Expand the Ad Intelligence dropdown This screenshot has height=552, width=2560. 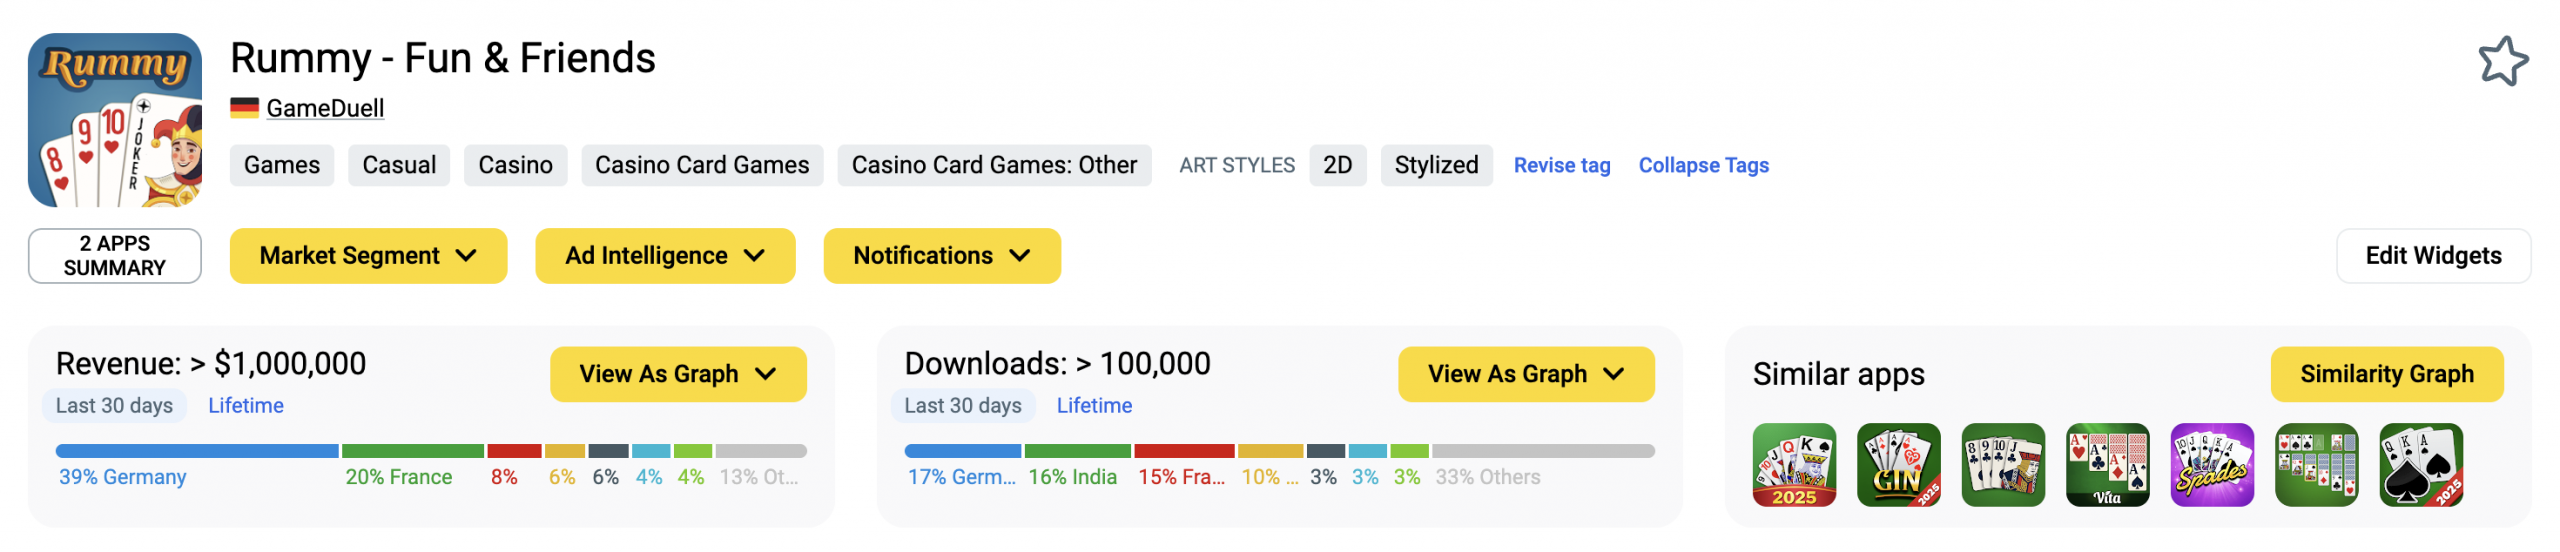[665, 256]
